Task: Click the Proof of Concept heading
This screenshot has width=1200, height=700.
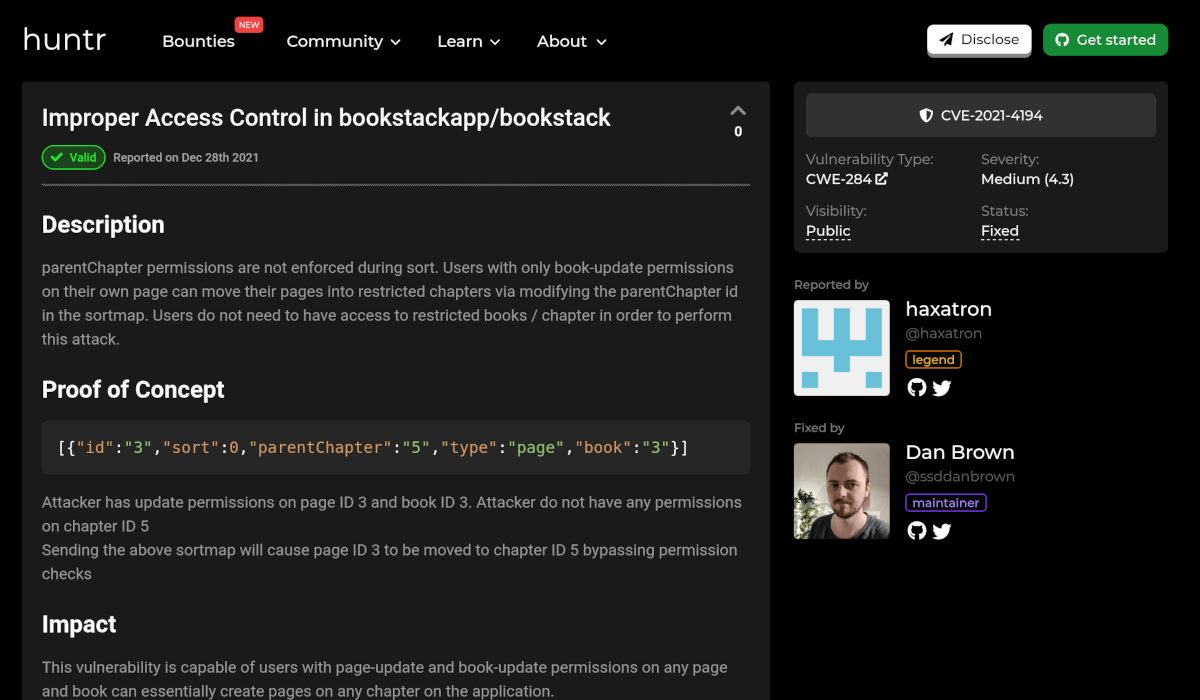Action: [133, 390]
